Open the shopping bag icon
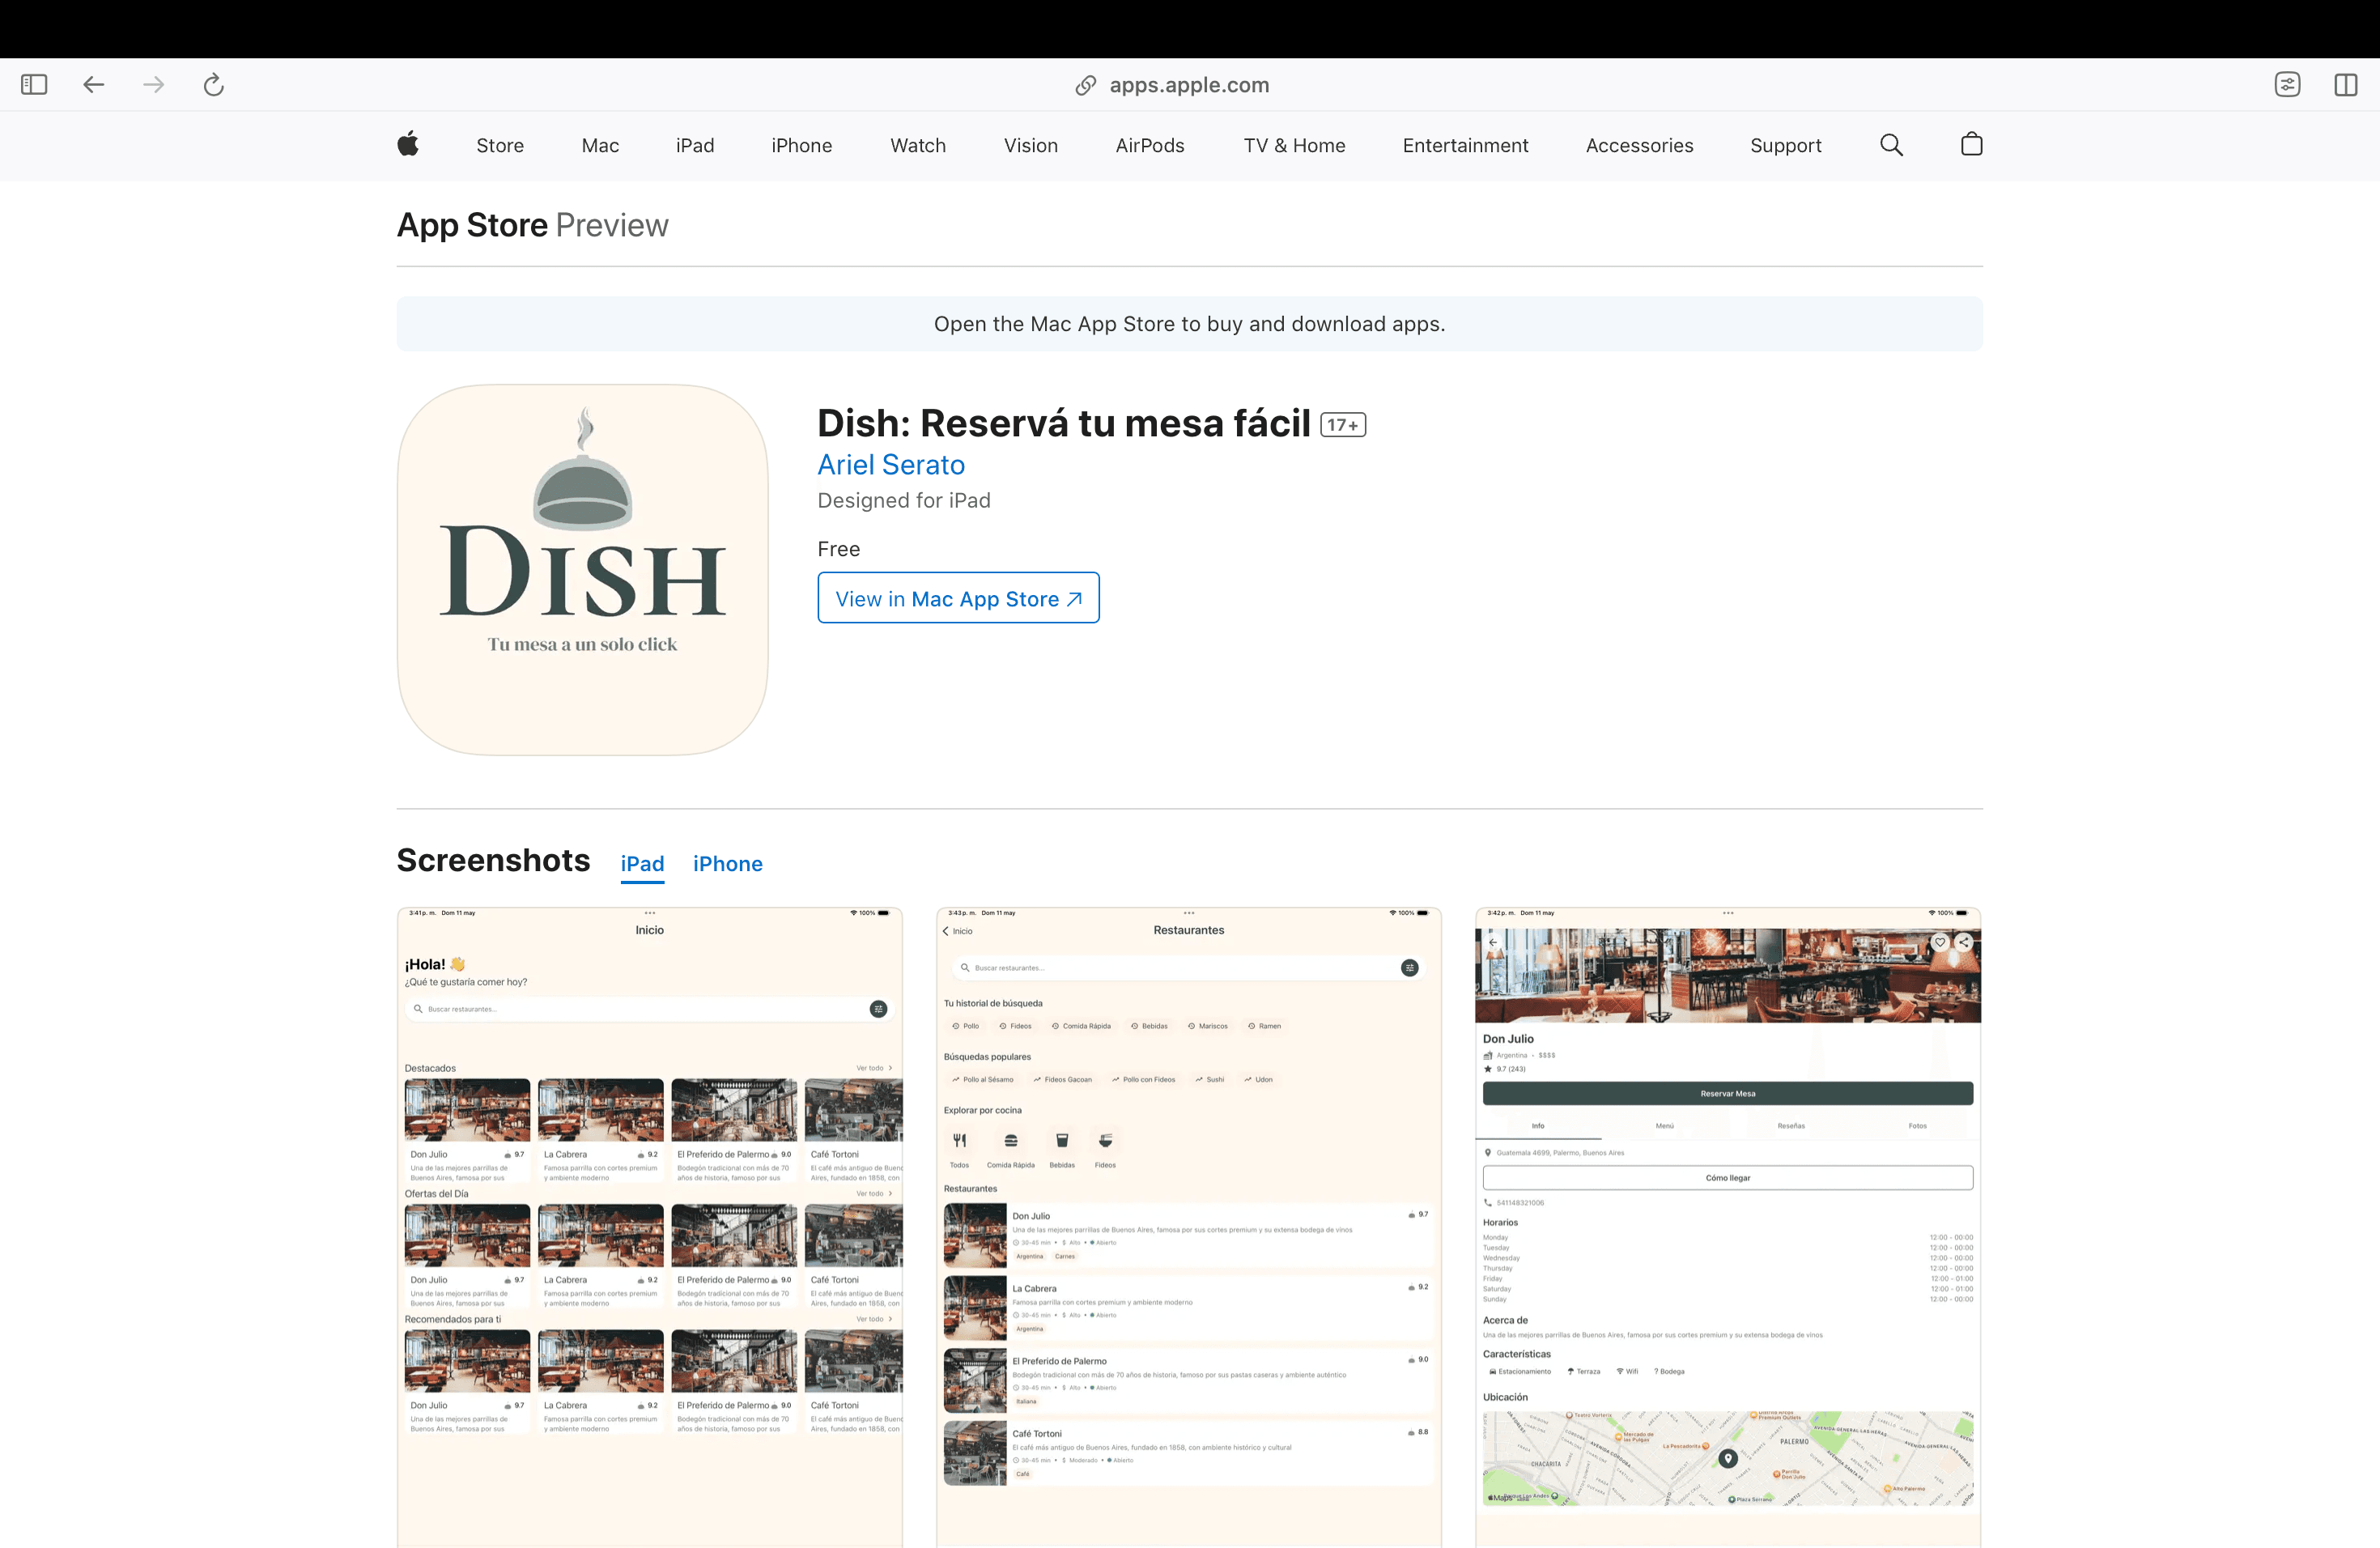Image resolution: width=2380 pixels, height=1548 pixels. click(1971, 145)
